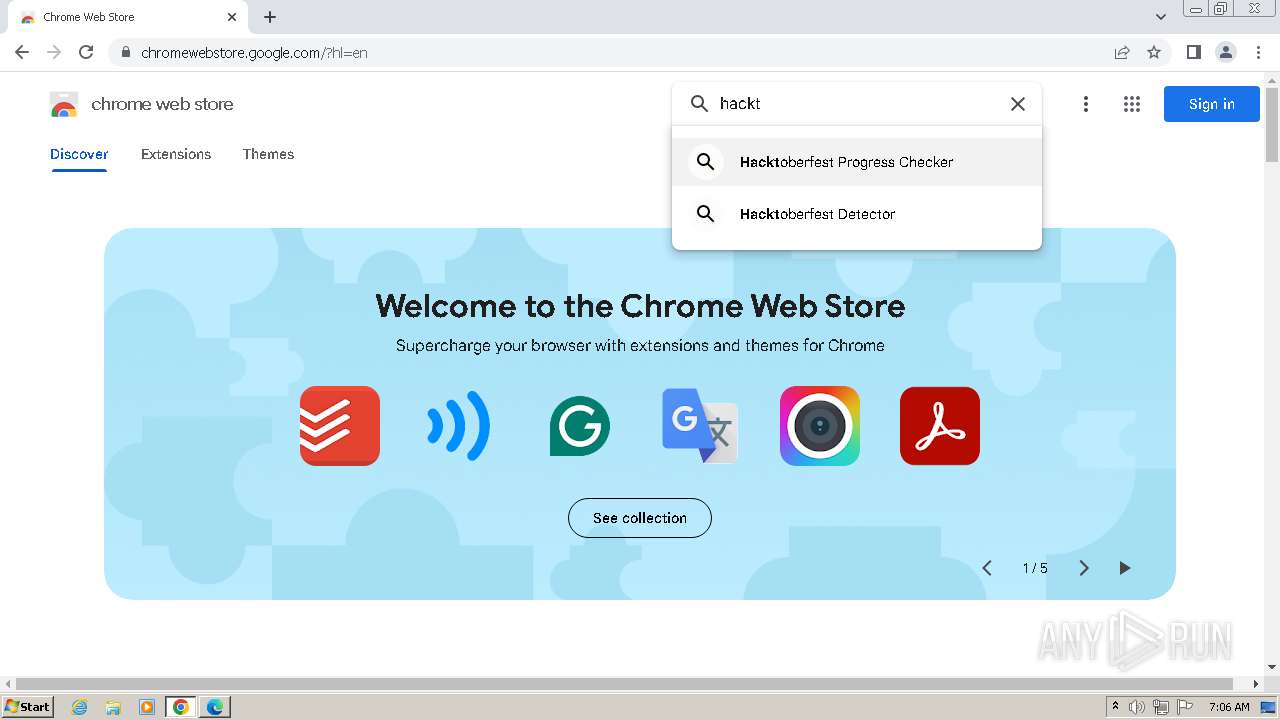Click the See collection button

640,518
